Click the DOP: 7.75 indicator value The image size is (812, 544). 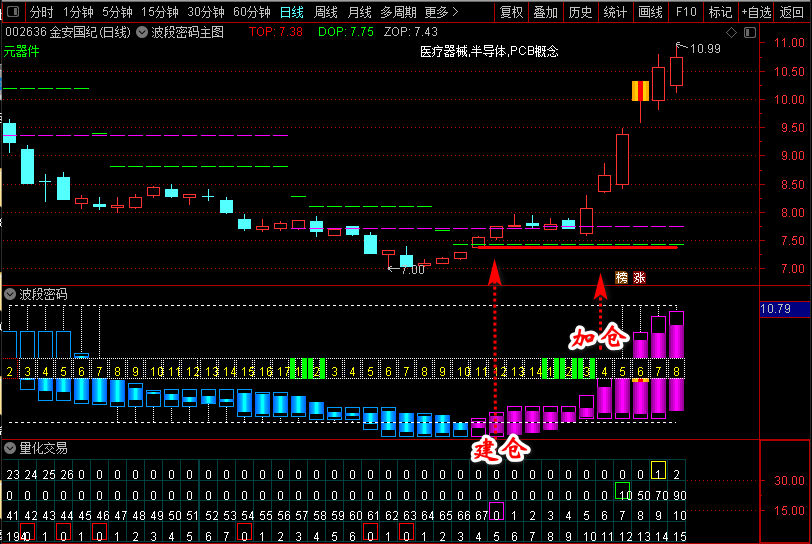click(345, 32)
